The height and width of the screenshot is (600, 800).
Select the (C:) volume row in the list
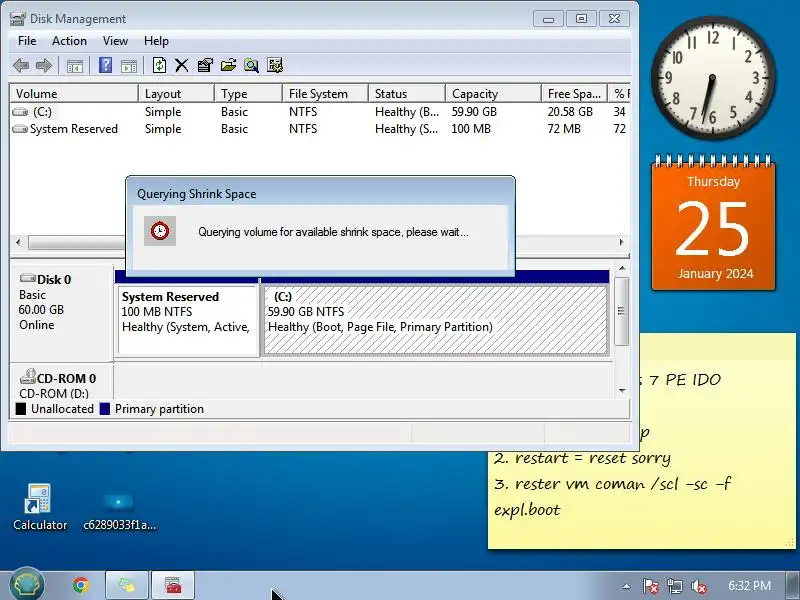tap(320, 112)
